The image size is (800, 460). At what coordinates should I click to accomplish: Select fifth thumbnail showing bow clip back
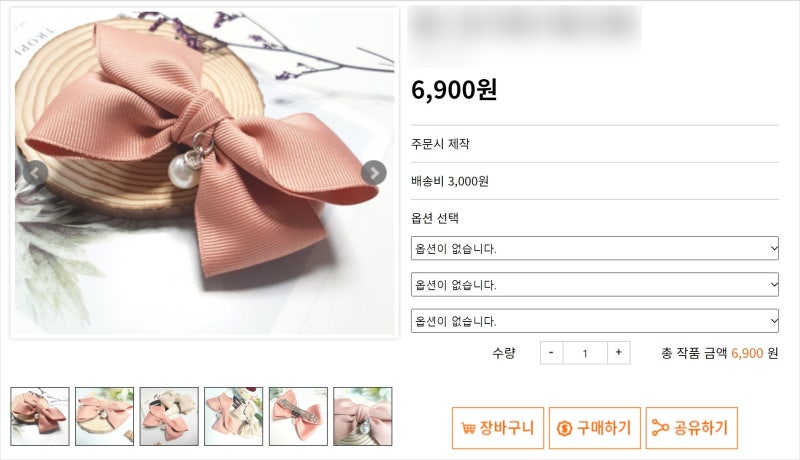[298, 416]
